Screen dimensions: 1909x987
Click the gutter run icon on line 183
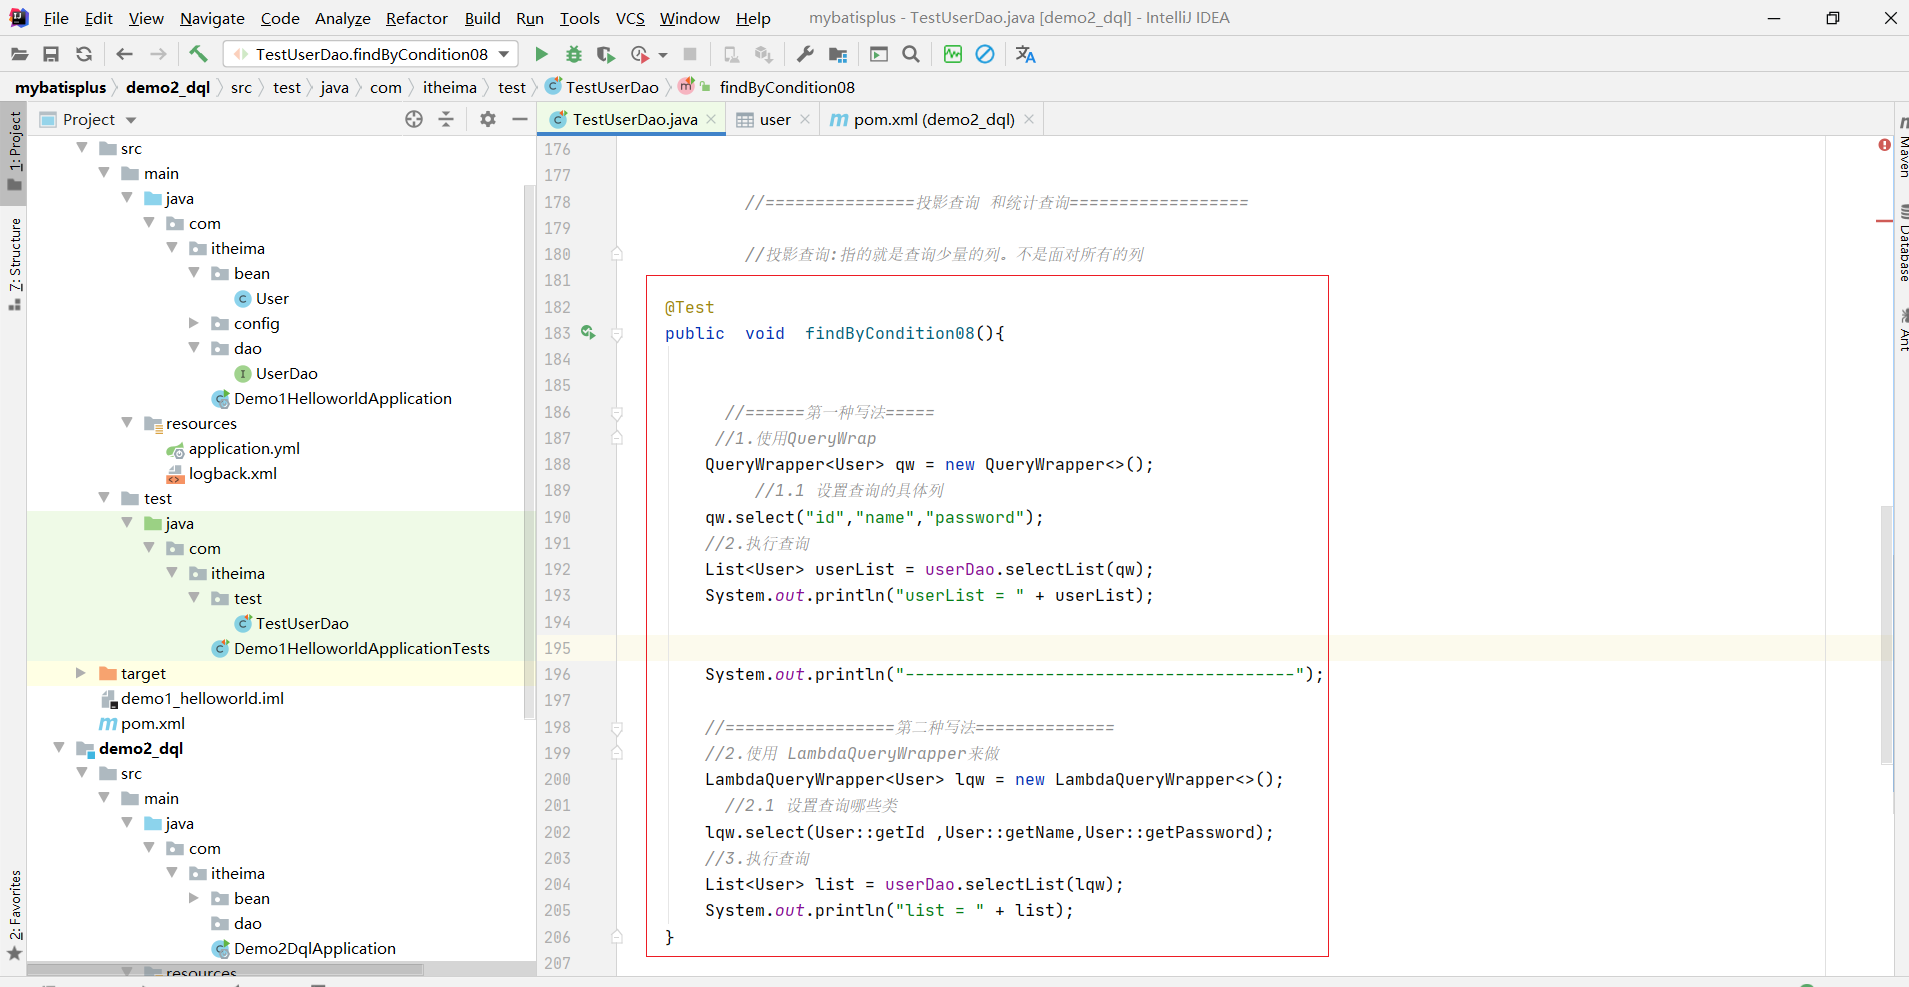coord(588,333)
